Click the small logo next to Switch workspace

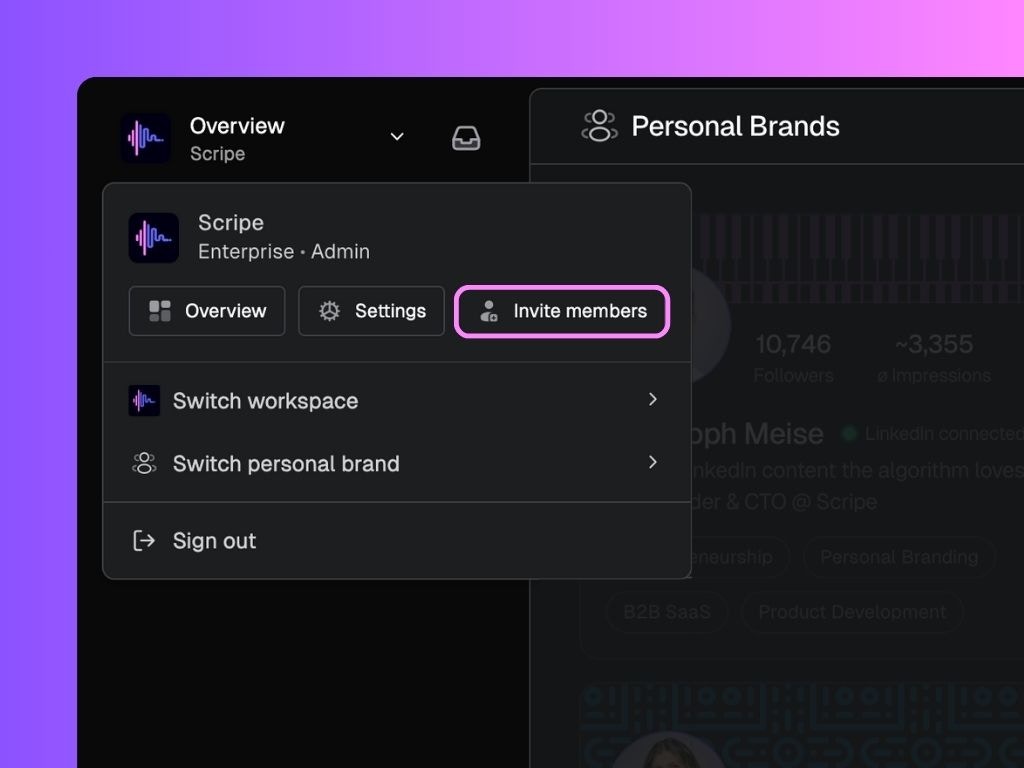144,400
